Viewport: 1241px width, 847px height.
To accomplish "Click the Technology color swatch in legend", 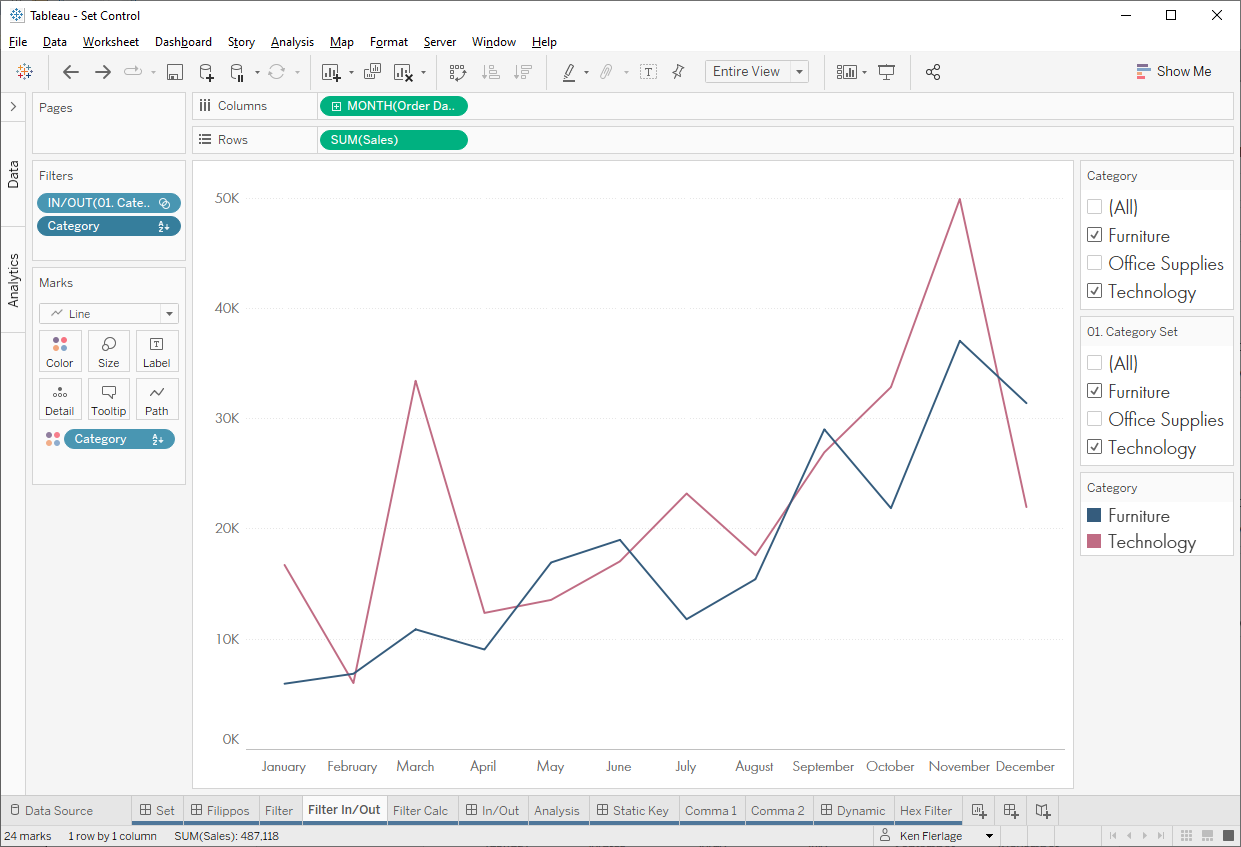I will (1094, 542).
